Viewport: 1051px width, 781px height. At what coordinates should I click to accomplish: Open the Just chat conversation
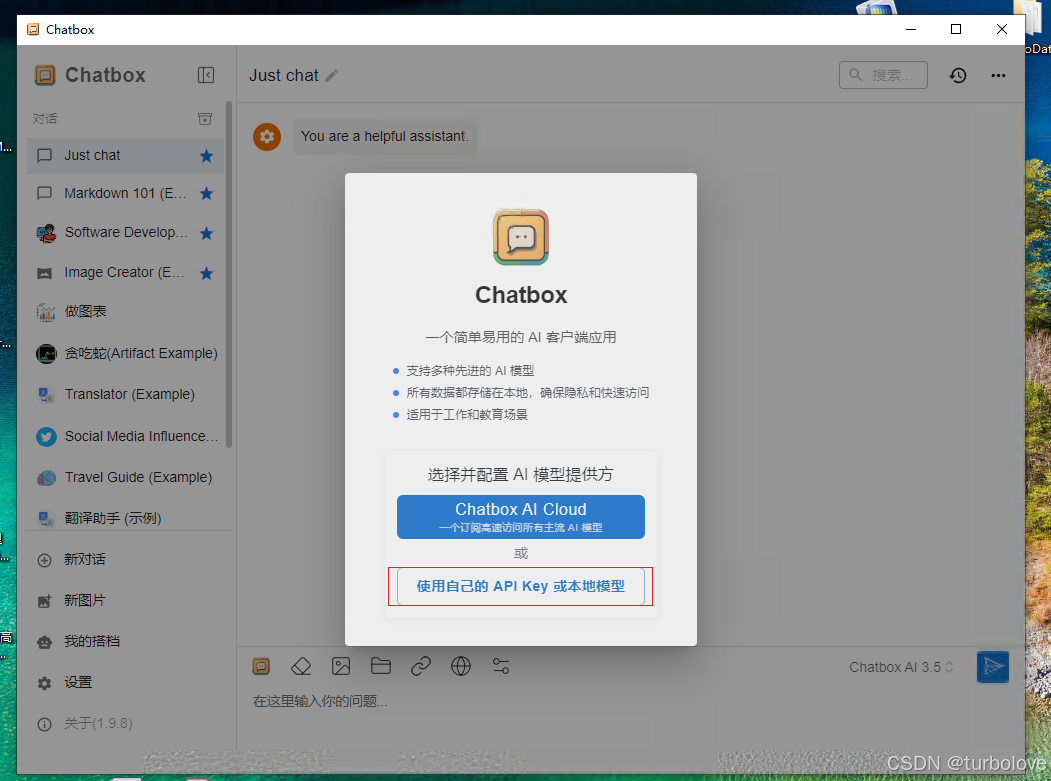tap(125, 156)
